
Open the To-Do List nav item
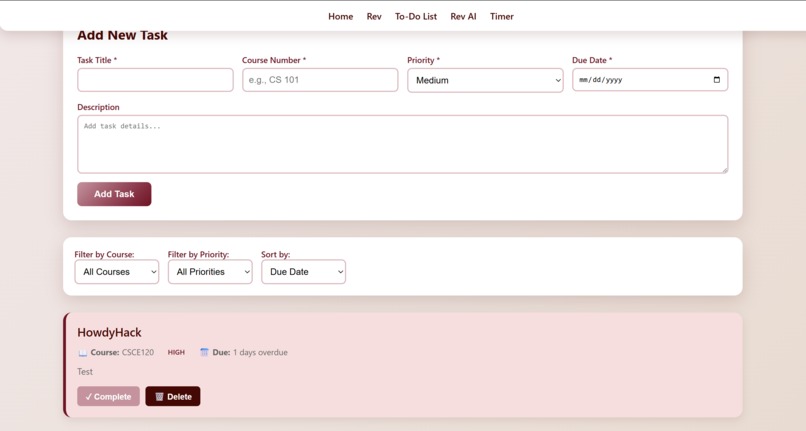pyautogui.click(x=416, y=16)
